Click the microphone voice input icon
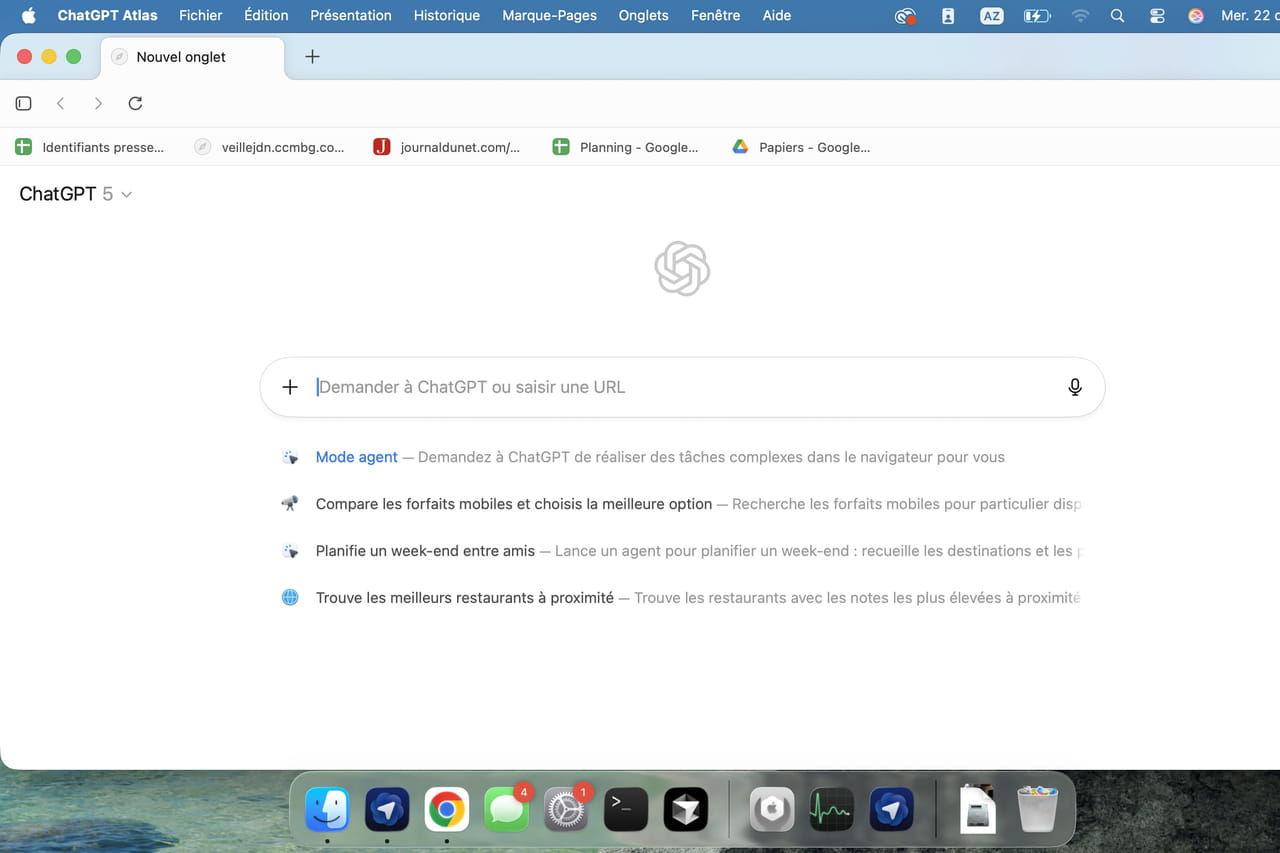This screenshot has height=853, width=1280. coord(1075,387)
